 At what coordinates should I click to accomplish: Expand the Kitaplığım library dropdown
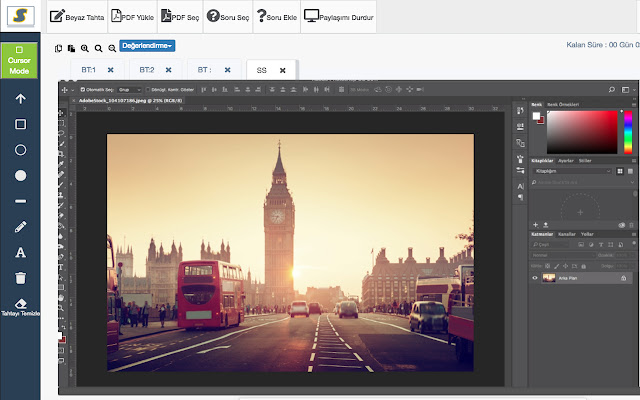[572, 171]
